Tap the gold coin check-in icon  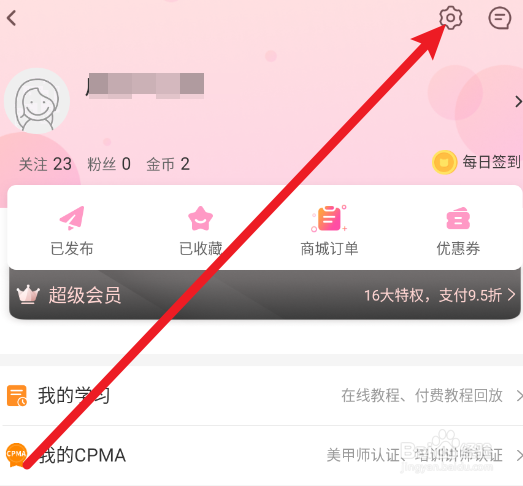click(x=444, y=162)
